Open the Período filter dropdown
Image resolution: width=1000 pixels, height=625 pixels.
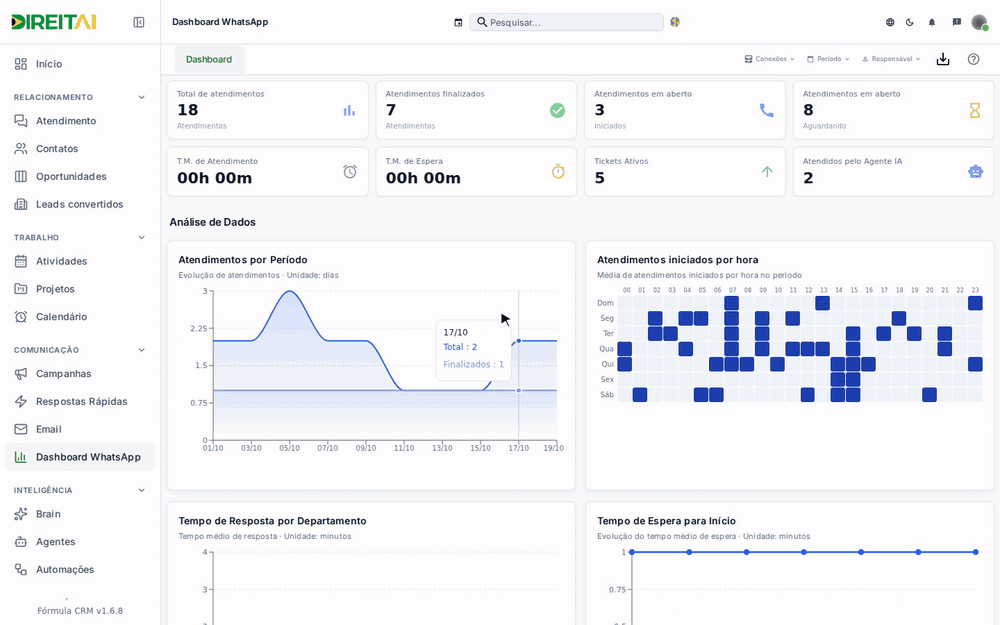pyautogui.click(x=828, y=59)
